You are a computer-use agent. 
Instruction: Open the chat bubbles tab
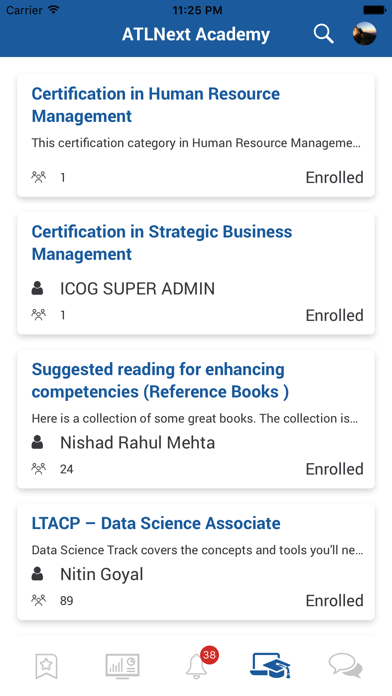click(x=345, y=666)
